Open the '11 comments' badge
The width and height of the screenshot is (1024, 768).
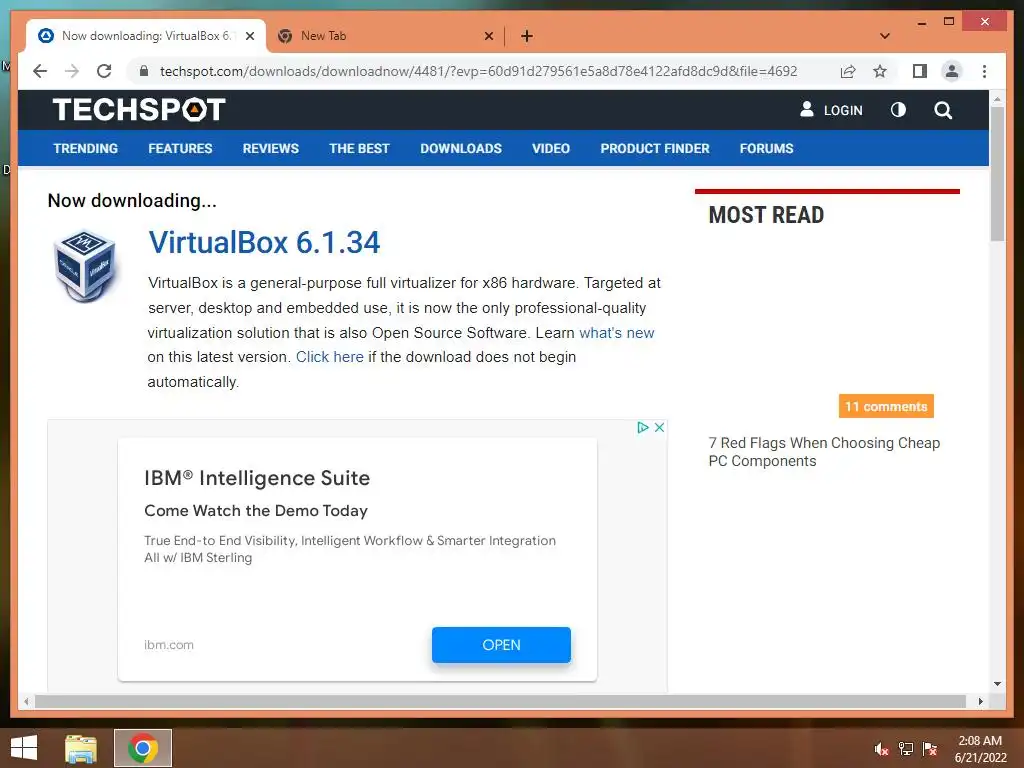point(886,406)
